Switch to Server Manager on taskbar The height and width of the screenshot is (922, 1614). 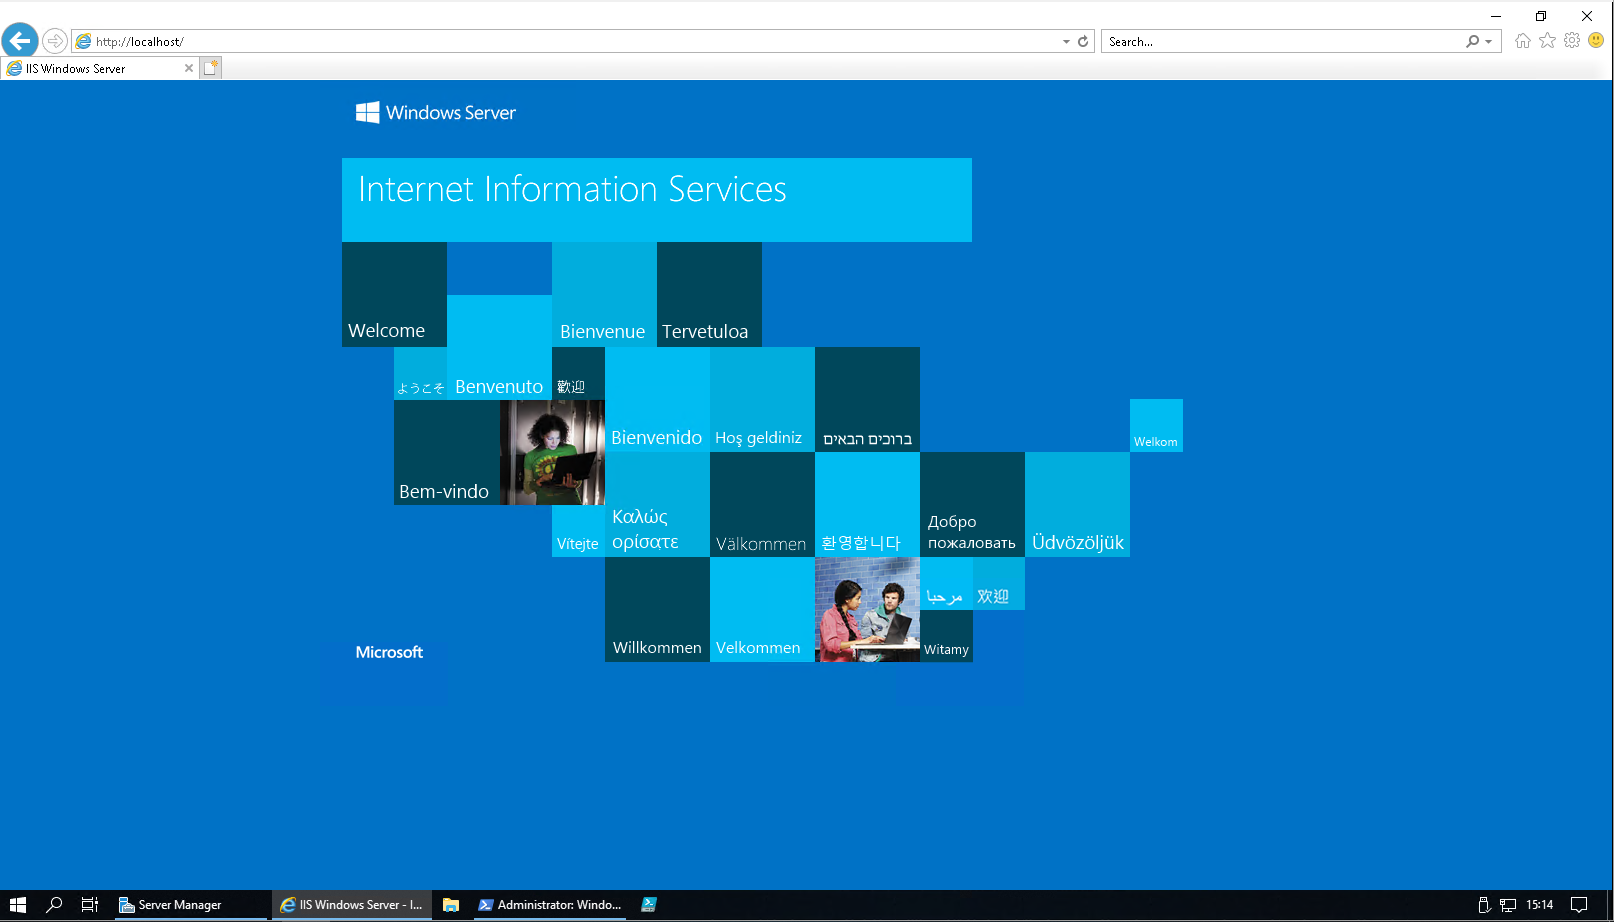(190, 905)
